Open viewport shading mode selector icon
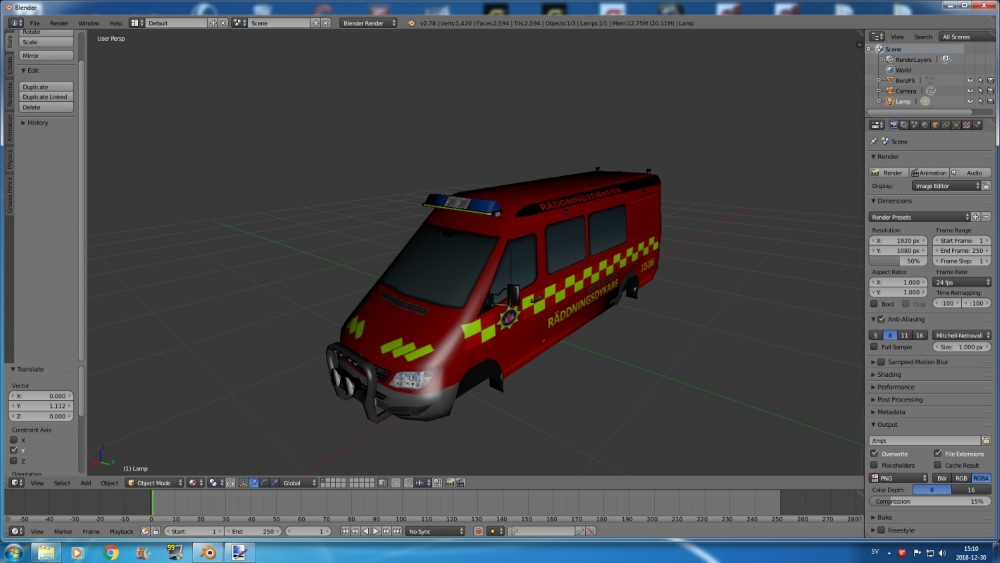 point(194,483)
